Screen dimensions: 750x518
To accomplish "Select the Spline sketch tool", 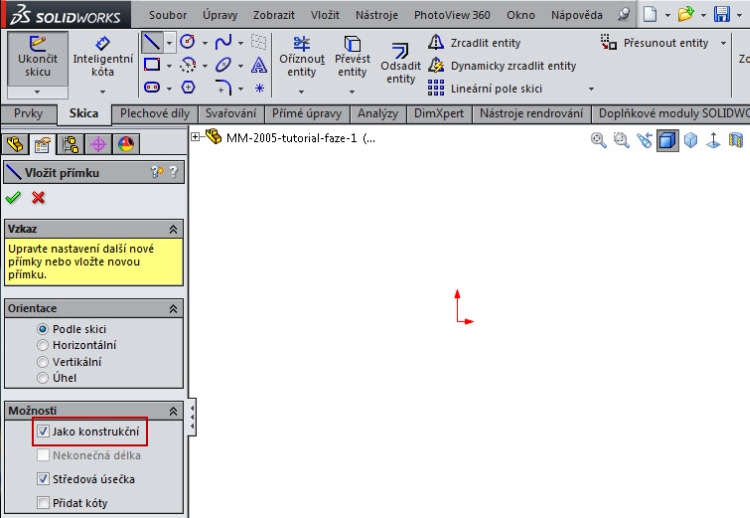I will point(223,42).
